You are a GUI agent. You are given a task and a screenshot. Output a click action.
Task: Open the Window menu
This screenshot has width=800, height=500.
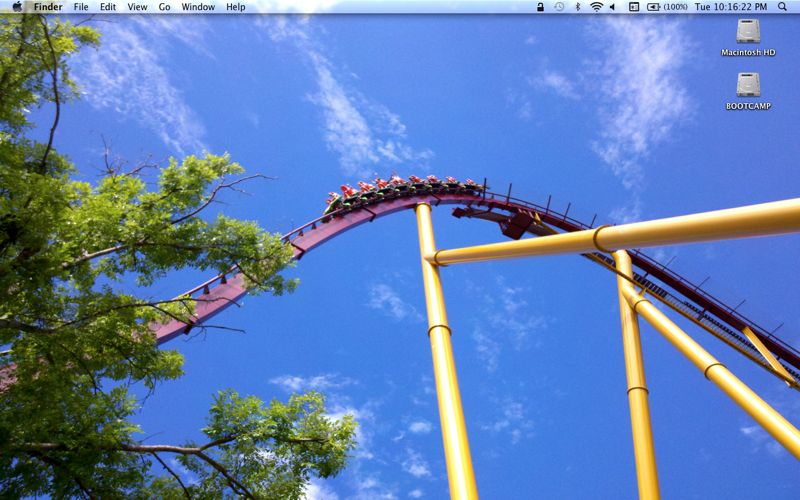[x=198, y=7]
